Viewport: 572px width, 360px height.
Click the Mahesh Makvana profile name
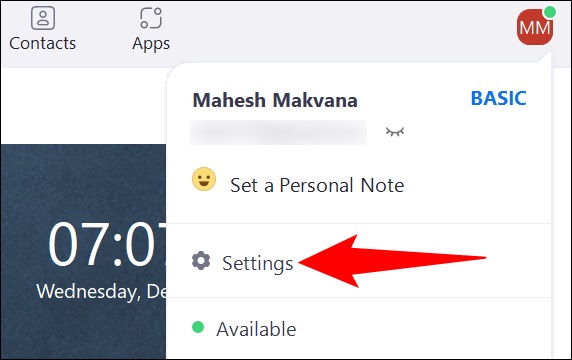[275, 100]
